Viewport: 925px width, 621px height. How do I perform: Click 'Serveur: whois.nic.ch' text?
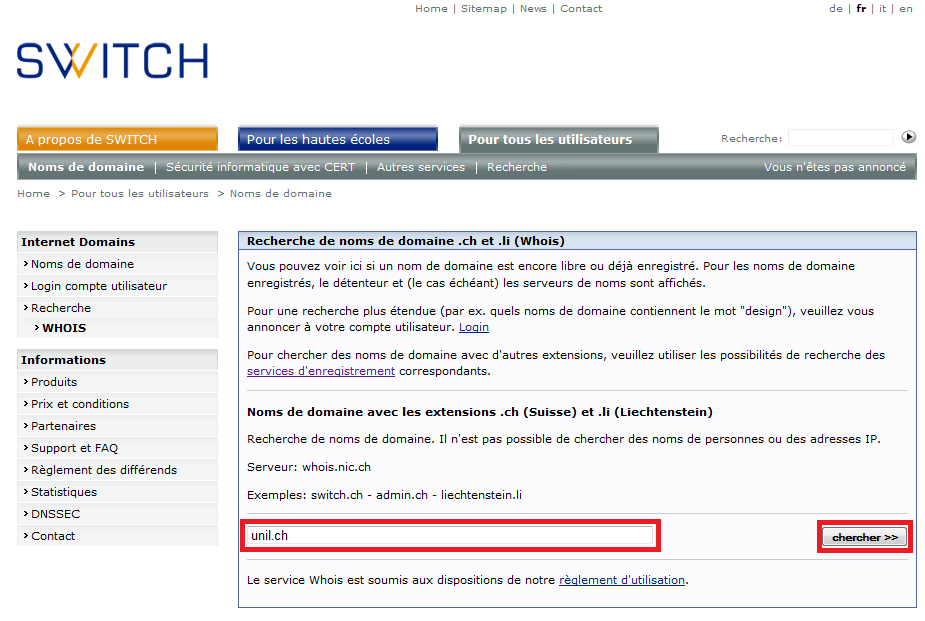point(309,467)
